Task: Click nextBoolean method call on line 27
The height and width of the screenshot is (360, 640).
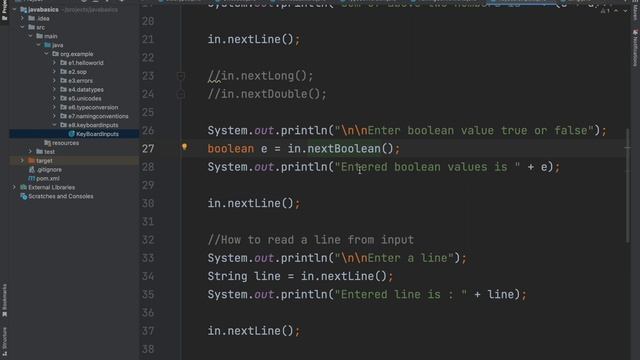Action: coord(344,149)
